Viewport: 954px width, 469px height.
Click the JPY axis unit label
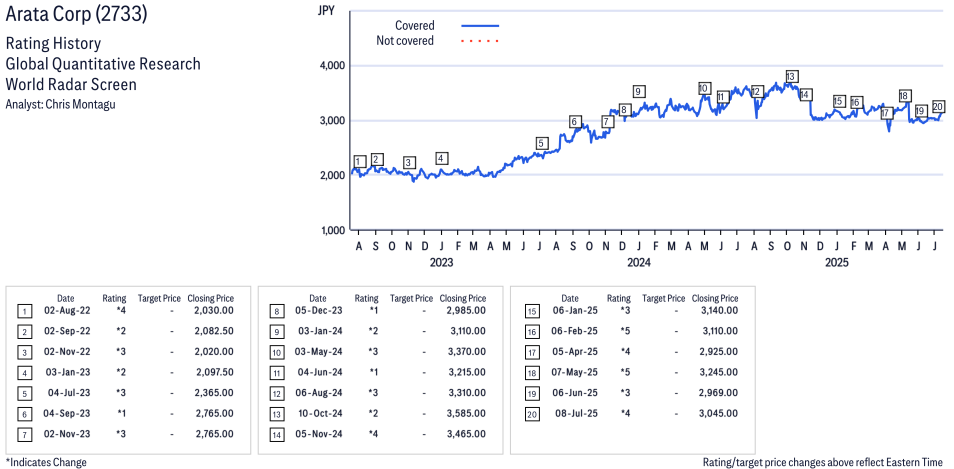pyautogui.click(x=327, y=10)
